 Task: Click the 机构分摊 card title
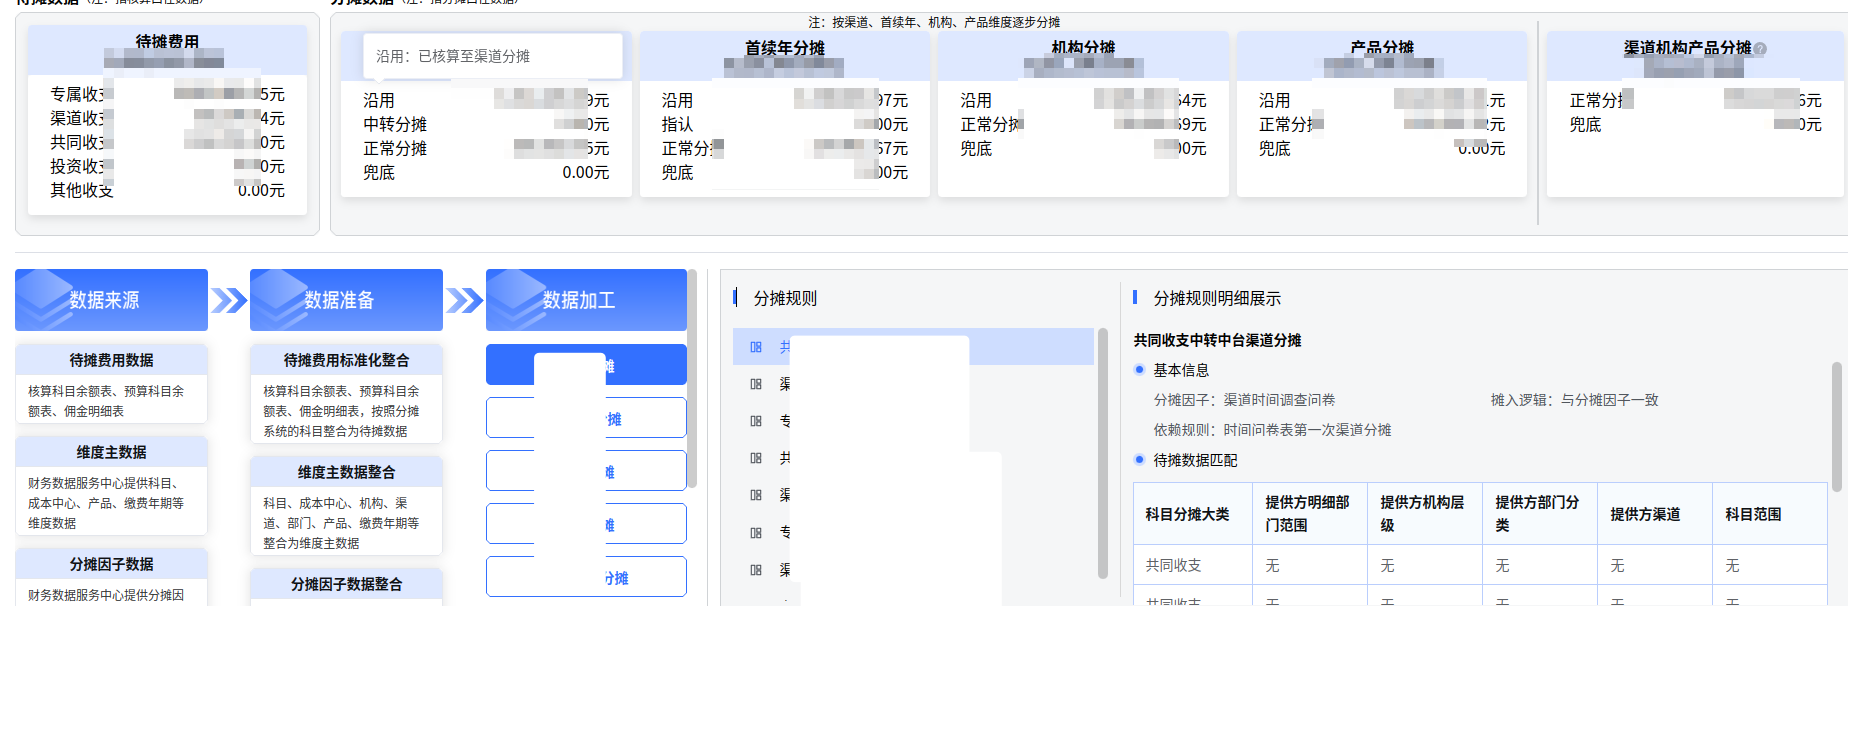point(1083,48)
